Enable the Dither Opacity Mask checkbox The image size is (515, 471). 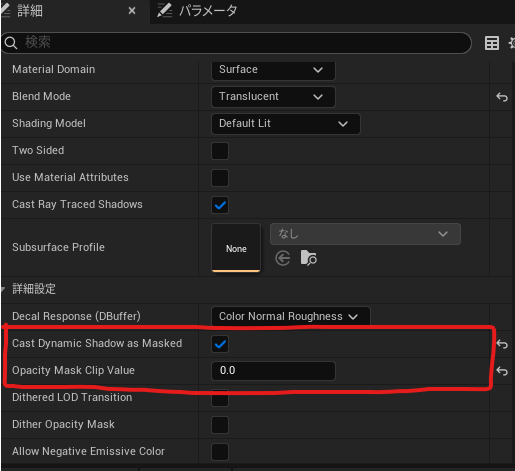pos(220,425)
